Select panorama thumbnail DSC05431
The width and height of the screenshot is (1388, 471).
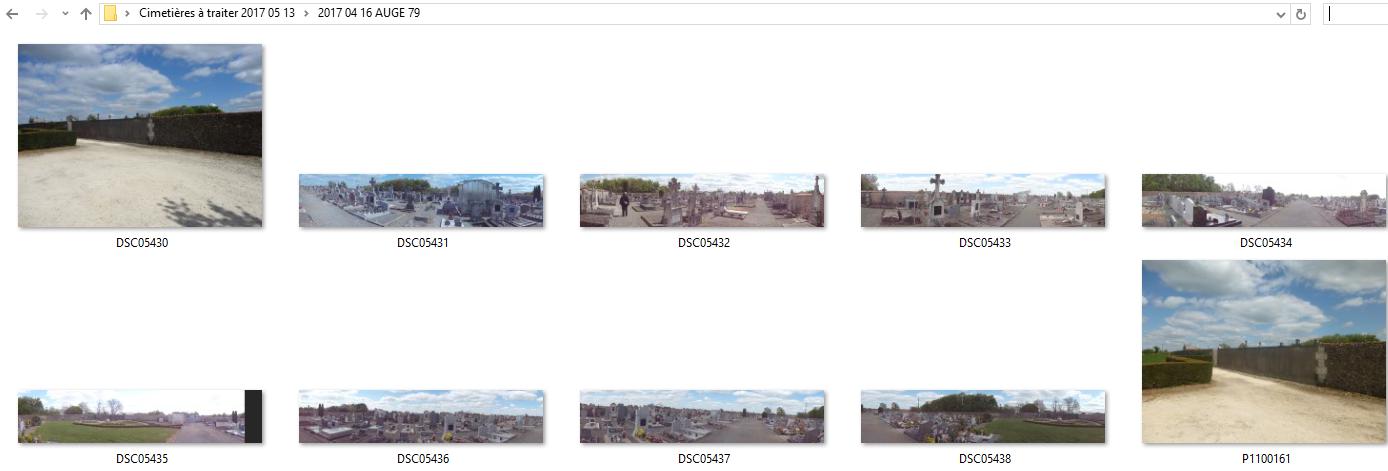421,201
